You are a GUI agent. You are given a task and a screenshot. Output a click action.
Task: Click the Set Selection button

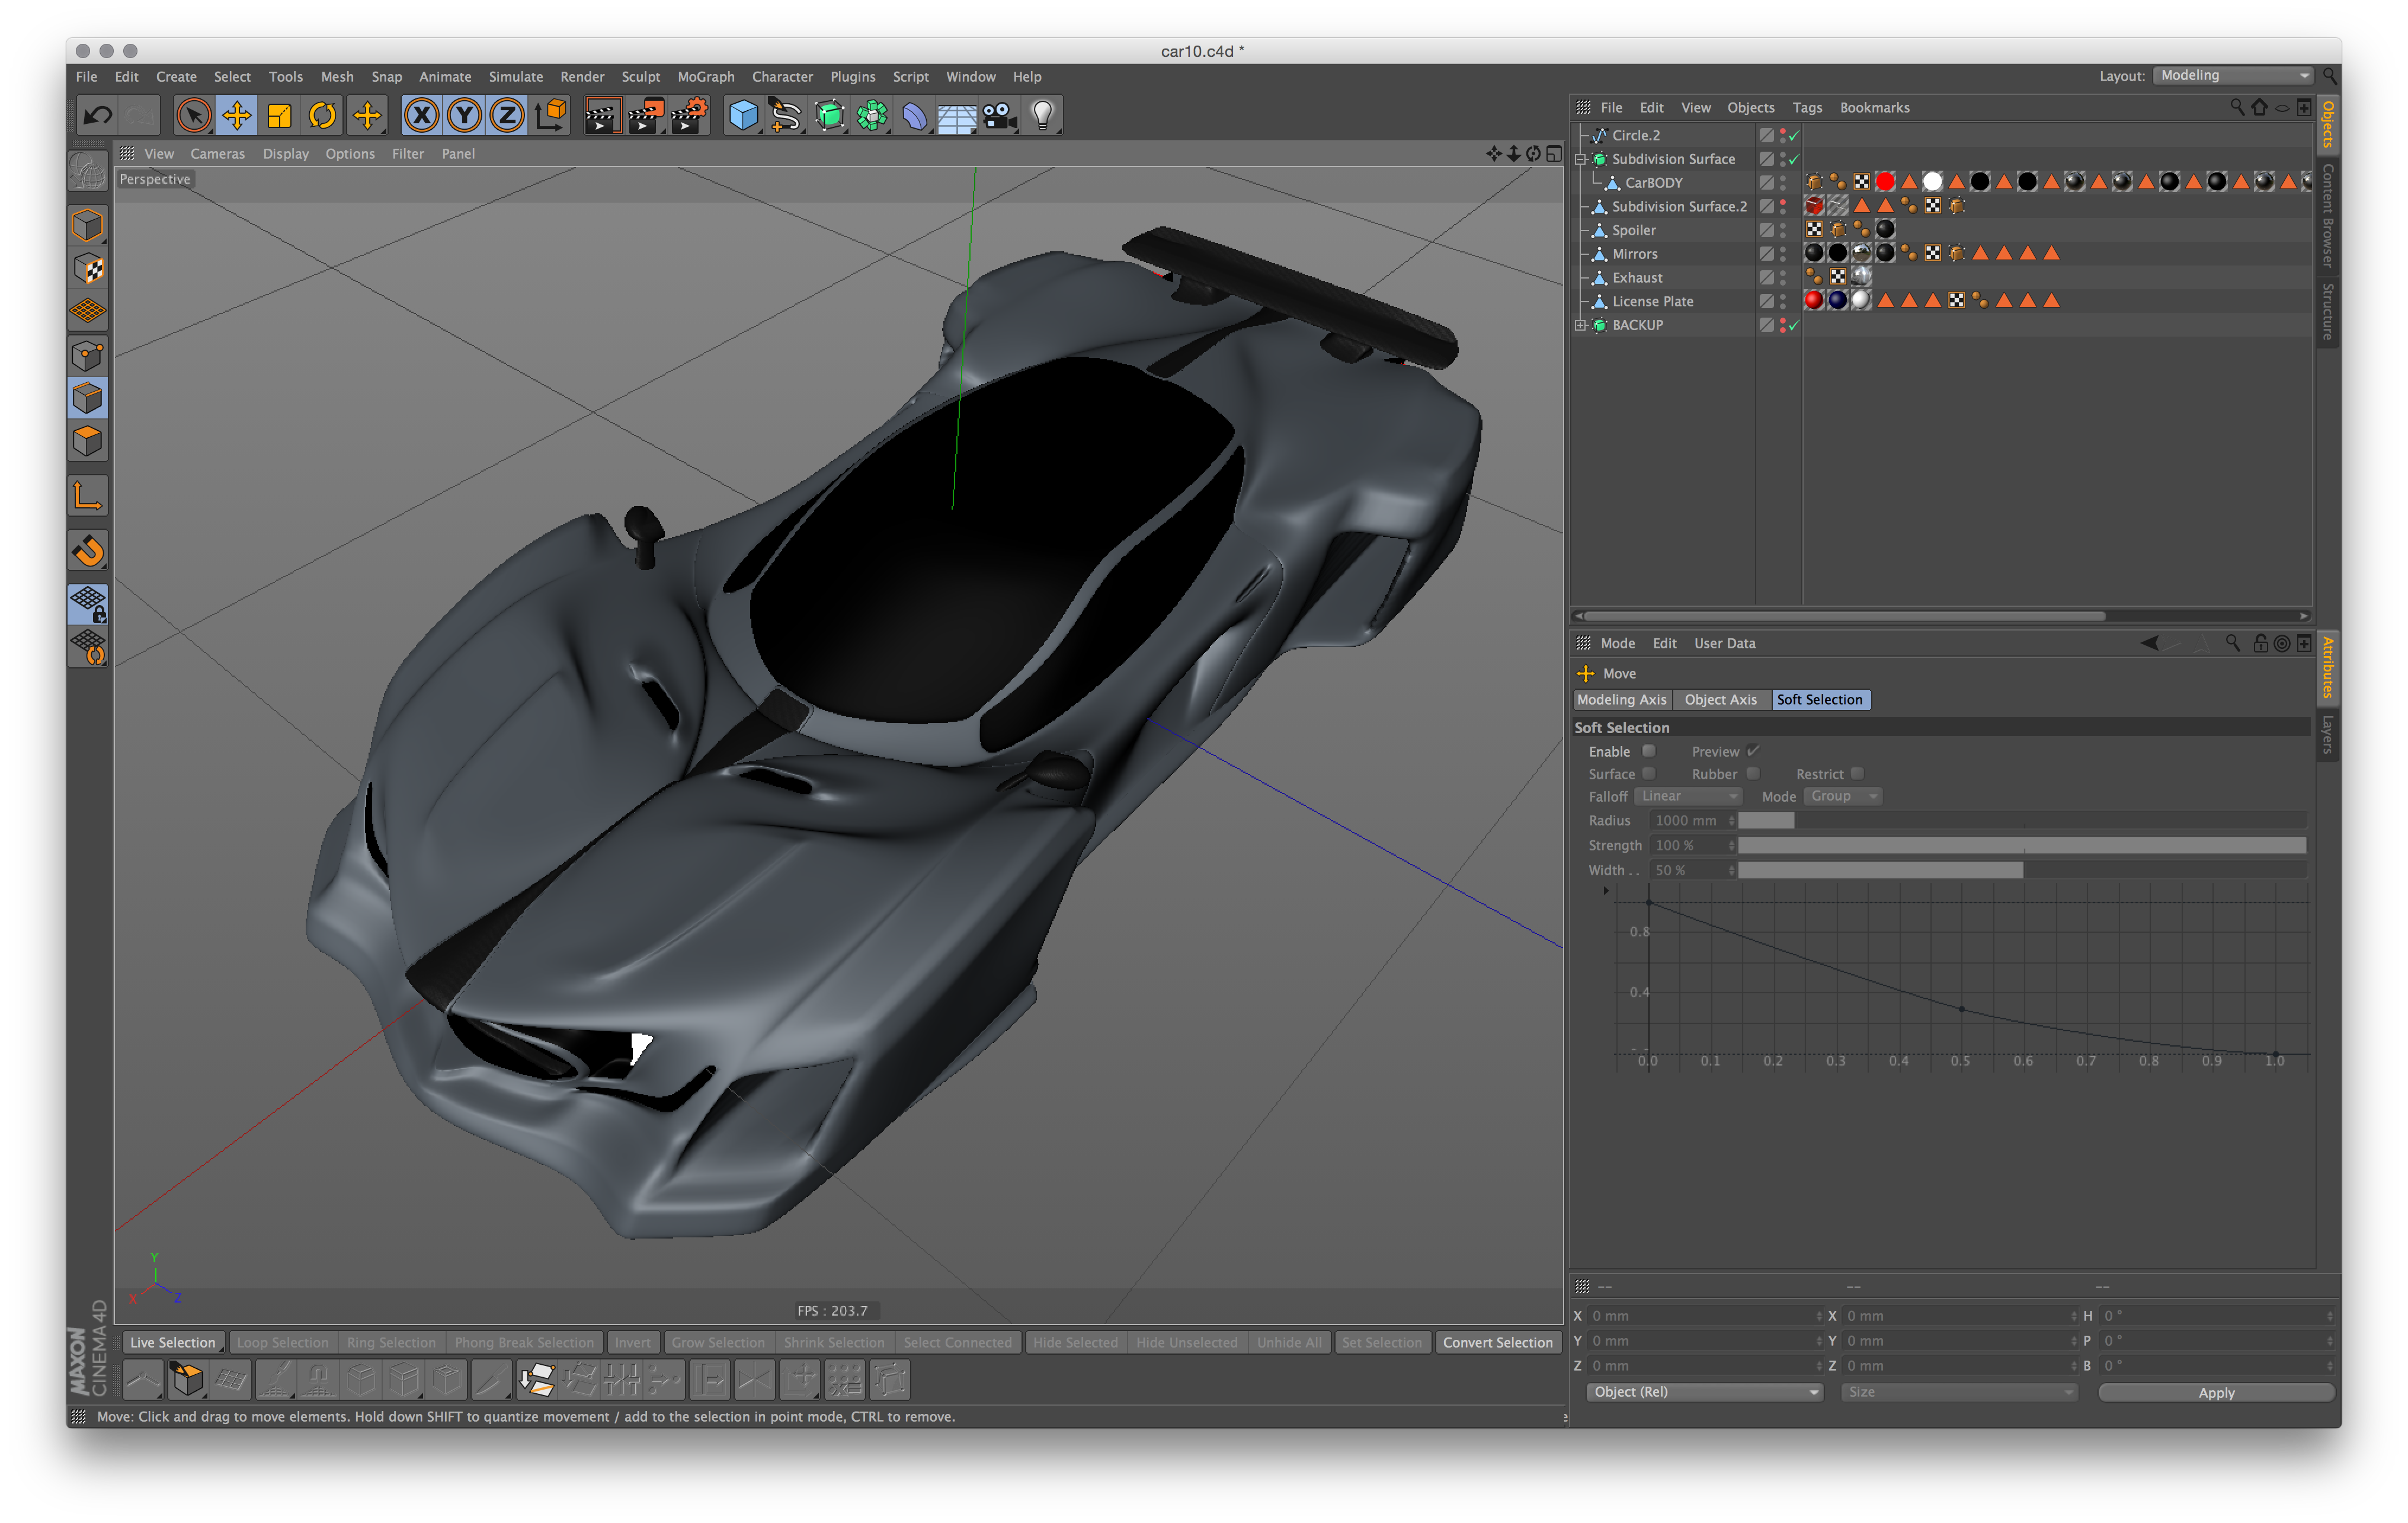(1381, 1342)
